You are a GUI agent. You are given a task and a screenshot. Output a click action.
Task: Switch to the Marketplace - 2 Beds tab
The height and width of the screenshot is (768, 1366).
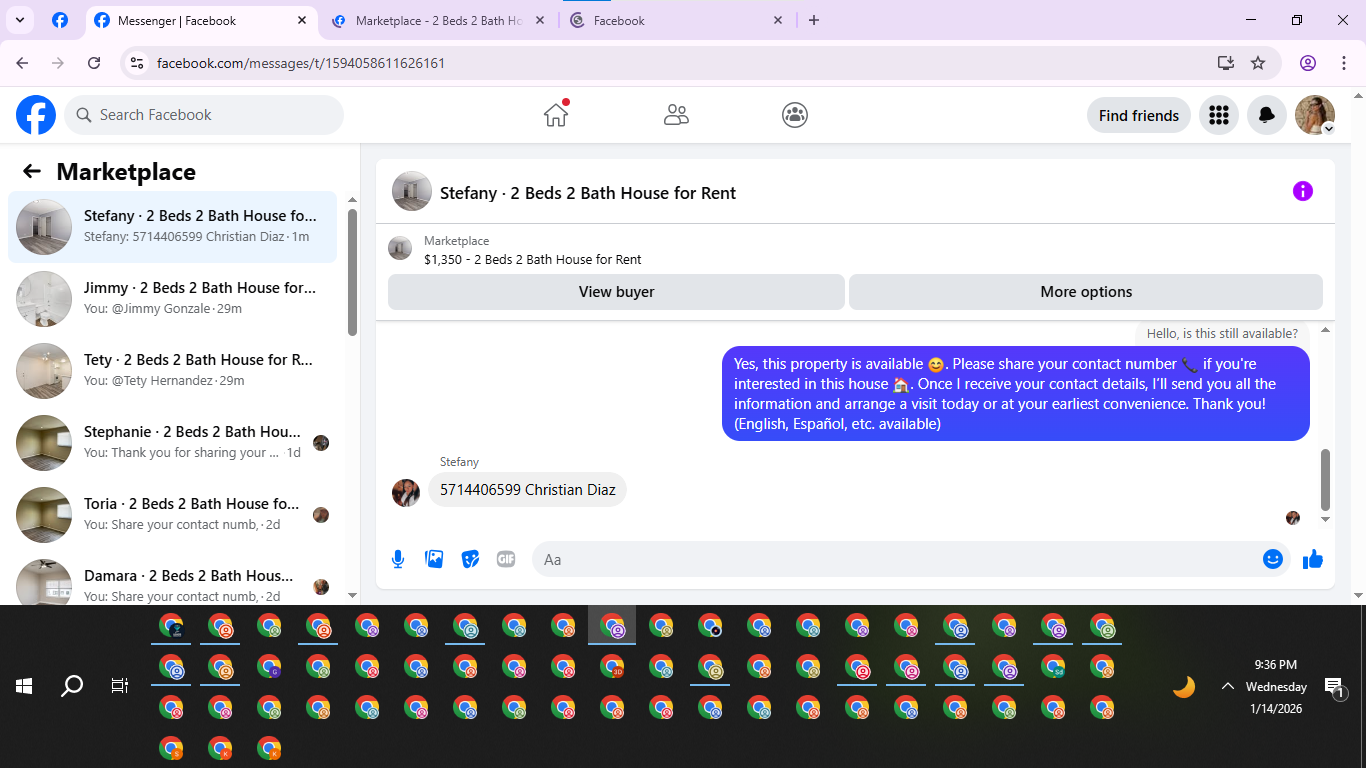(438, 20)
